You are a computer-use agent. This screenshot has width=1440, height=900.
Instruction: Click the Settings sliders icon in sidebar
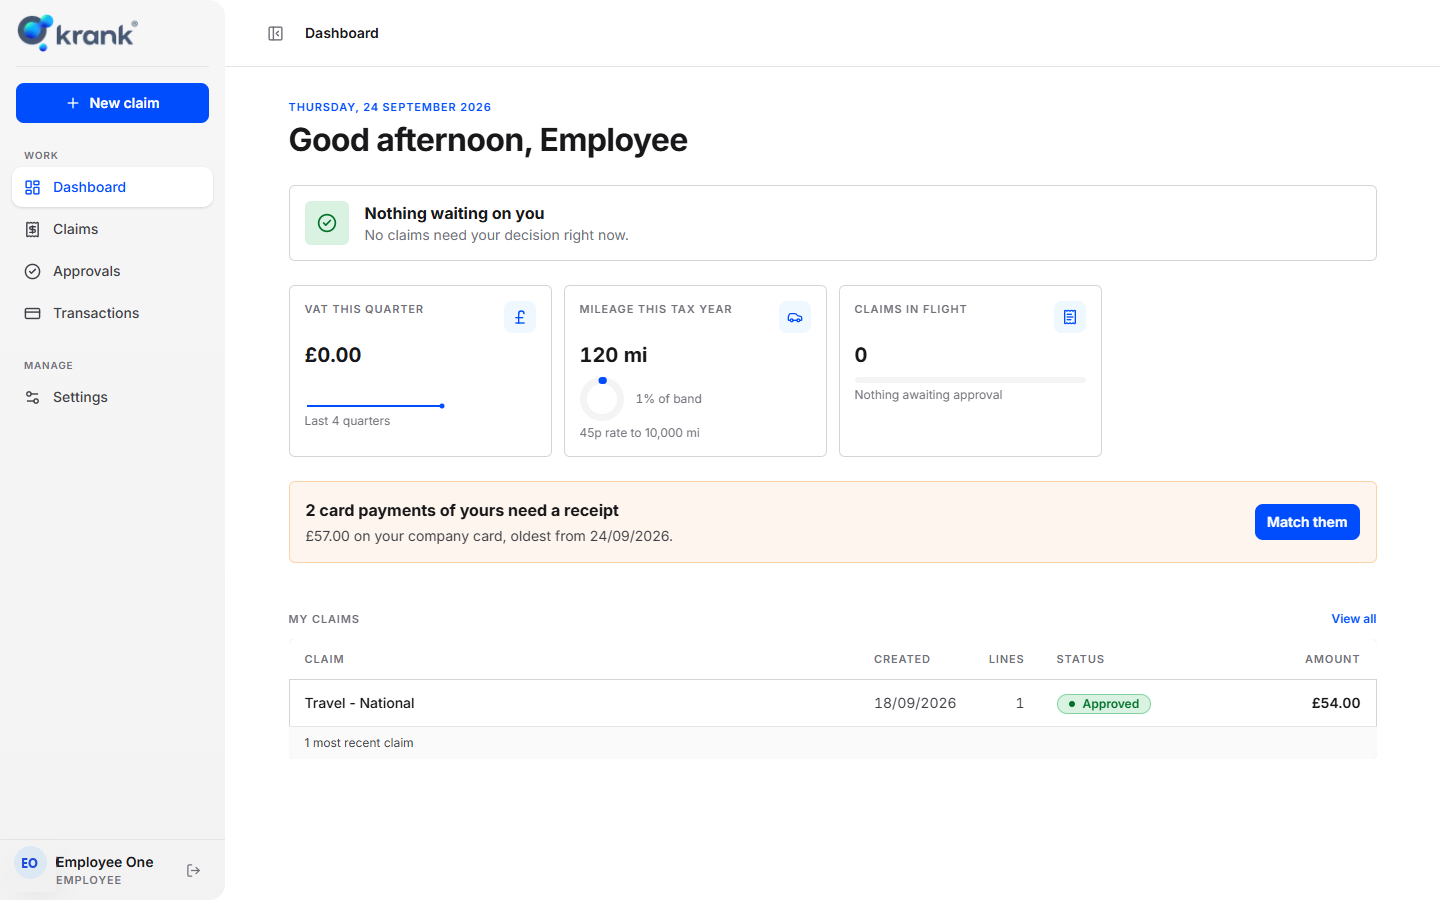[33, 397]
